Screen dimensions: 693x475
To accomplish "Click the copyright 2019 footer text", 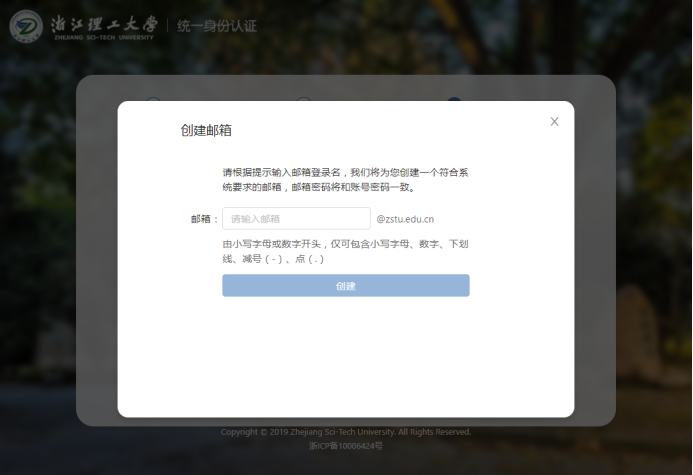I will point(345,432).
